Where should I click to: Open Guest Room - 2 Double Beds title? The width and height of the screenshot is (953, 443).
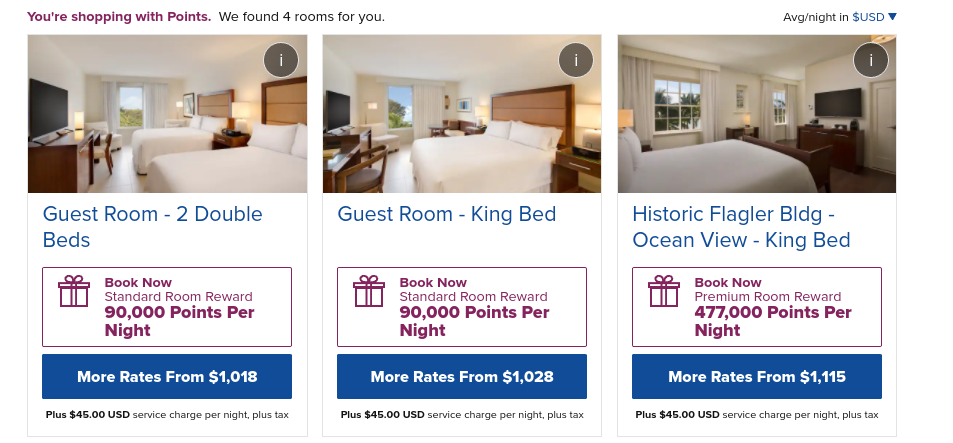[x=153, y=227]
